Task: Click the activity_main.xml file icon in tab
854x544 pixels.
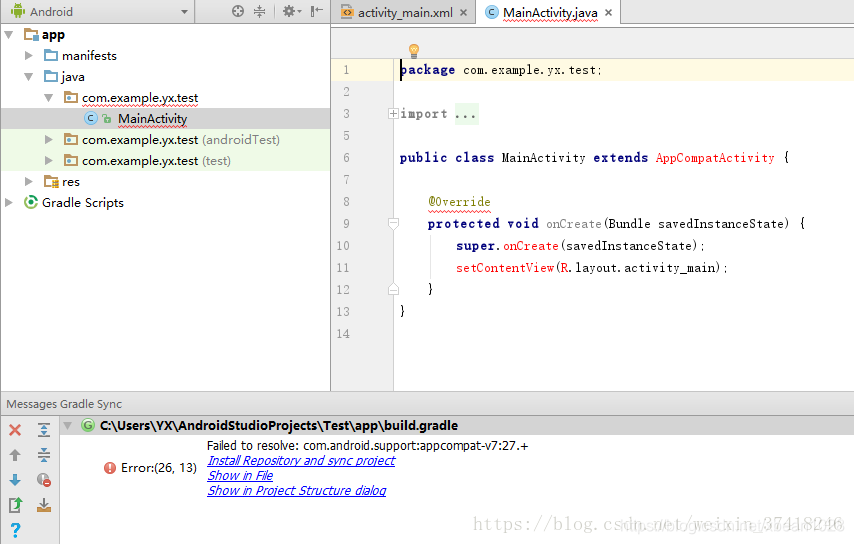Action: [347, 12]
